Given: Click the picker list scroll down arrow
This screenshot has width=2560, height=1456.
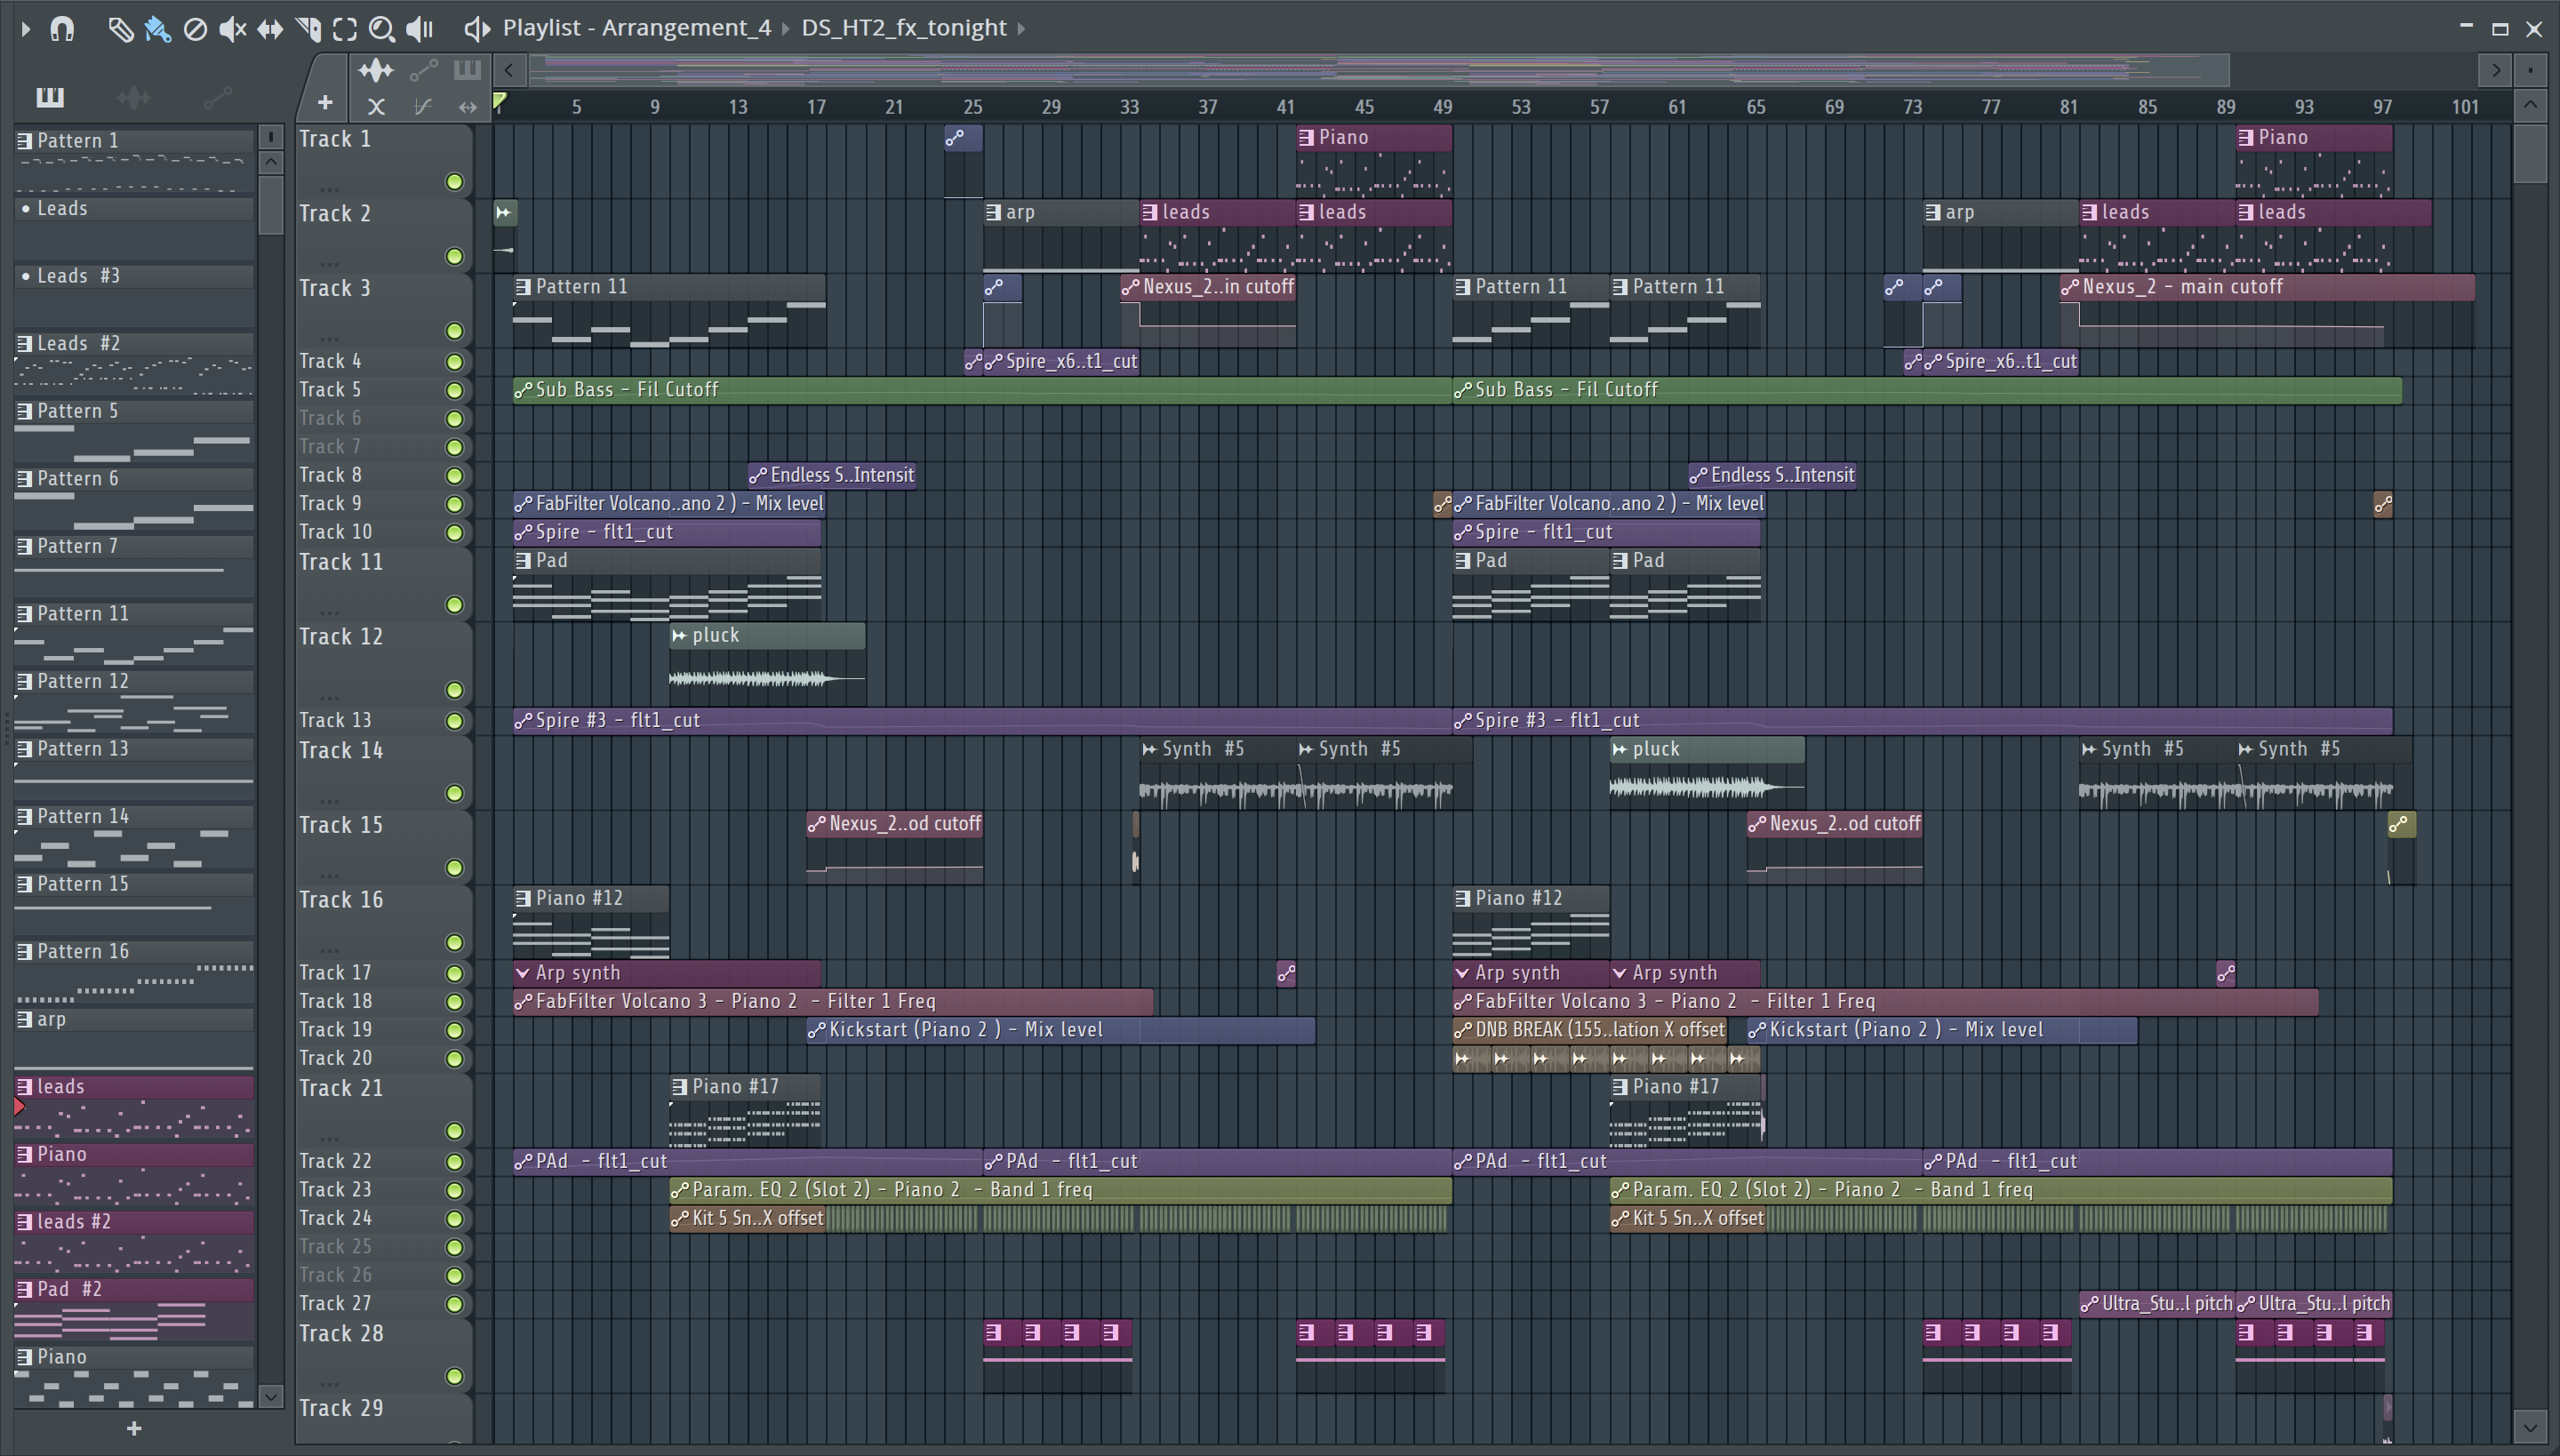Looking at the screenshot, I should coord(270,1396).
